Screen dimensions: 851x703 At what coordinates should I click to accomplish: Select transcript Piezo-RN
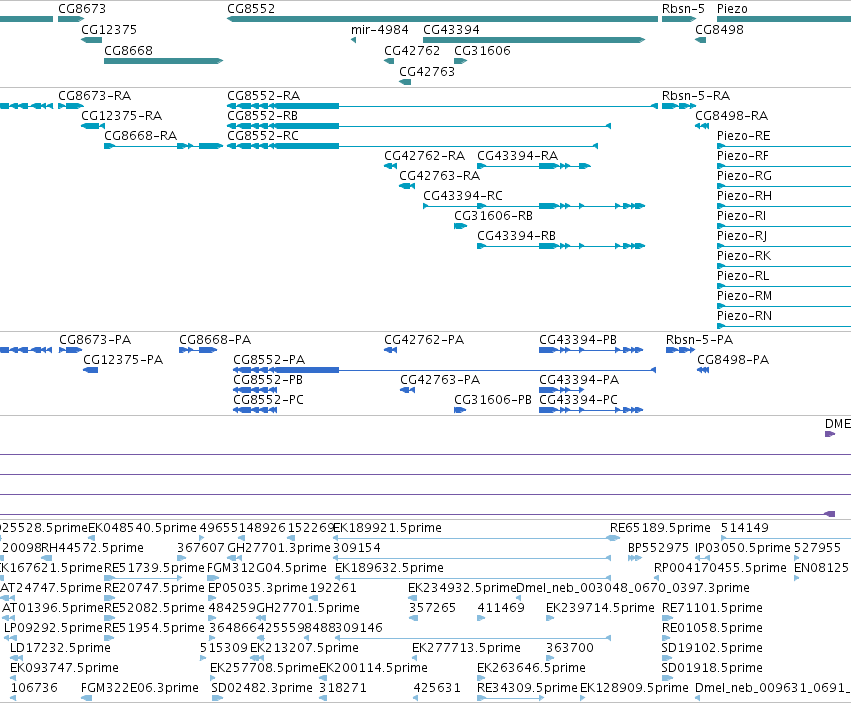point(744,316)
